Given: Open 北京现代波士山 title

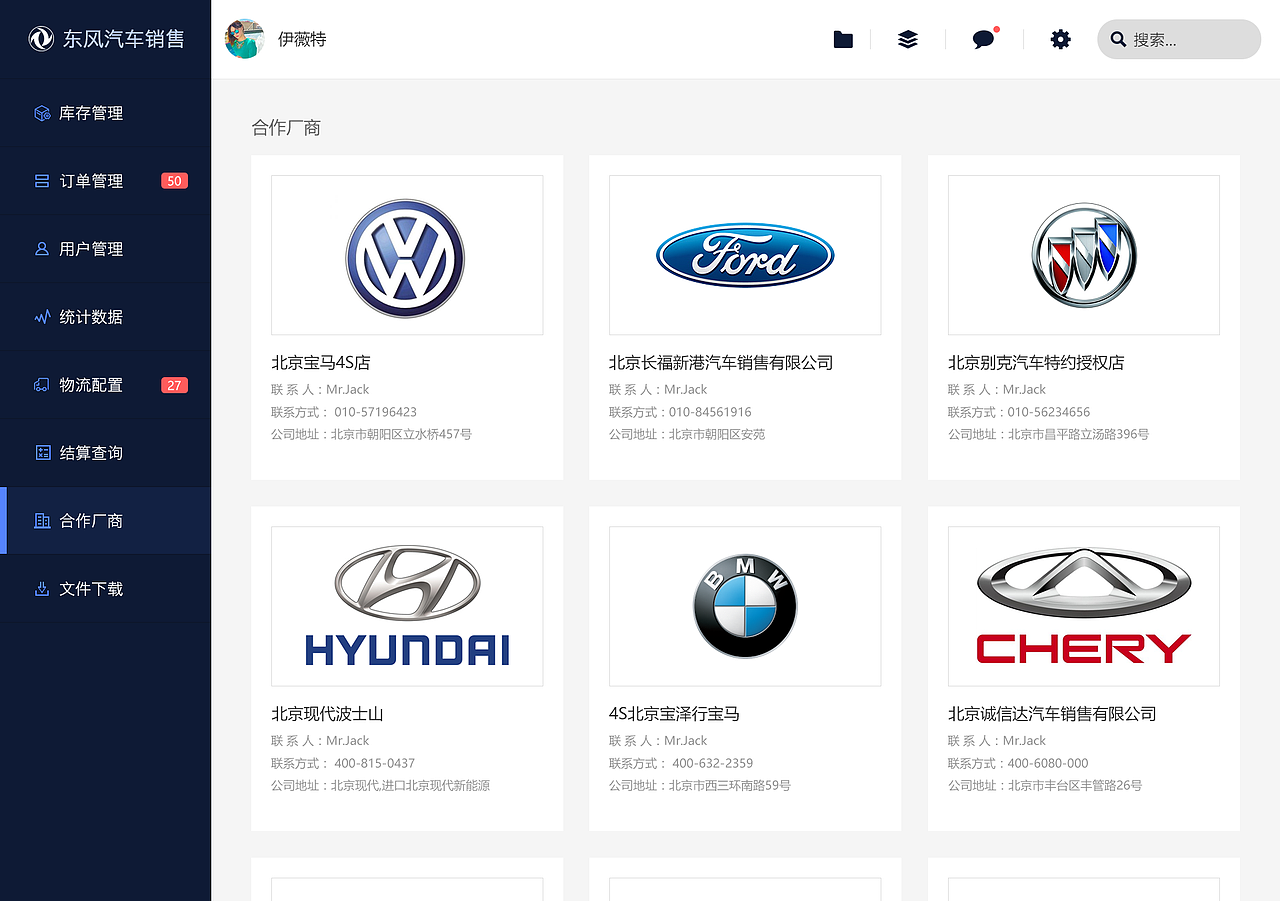Looking at the screenshot, I should (x=327, y=714).
